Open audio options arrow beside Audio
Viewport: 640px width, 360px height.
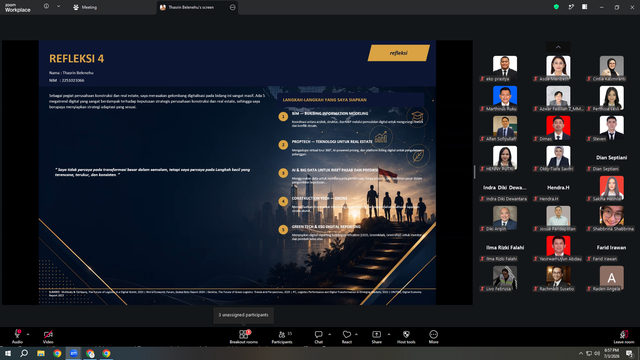coord(28,334)
